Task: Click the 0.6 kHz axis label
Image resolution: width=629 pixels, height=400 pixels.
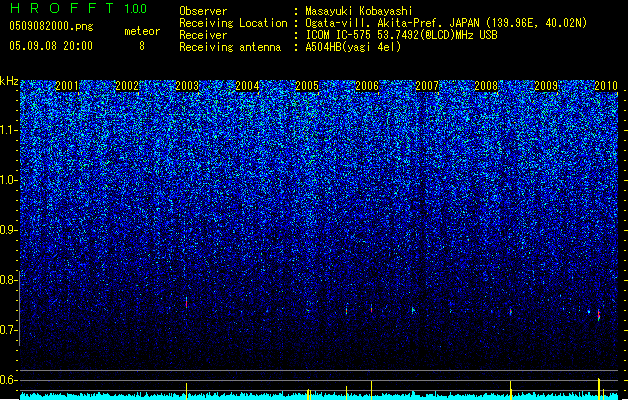Action: tap(9, 380)
